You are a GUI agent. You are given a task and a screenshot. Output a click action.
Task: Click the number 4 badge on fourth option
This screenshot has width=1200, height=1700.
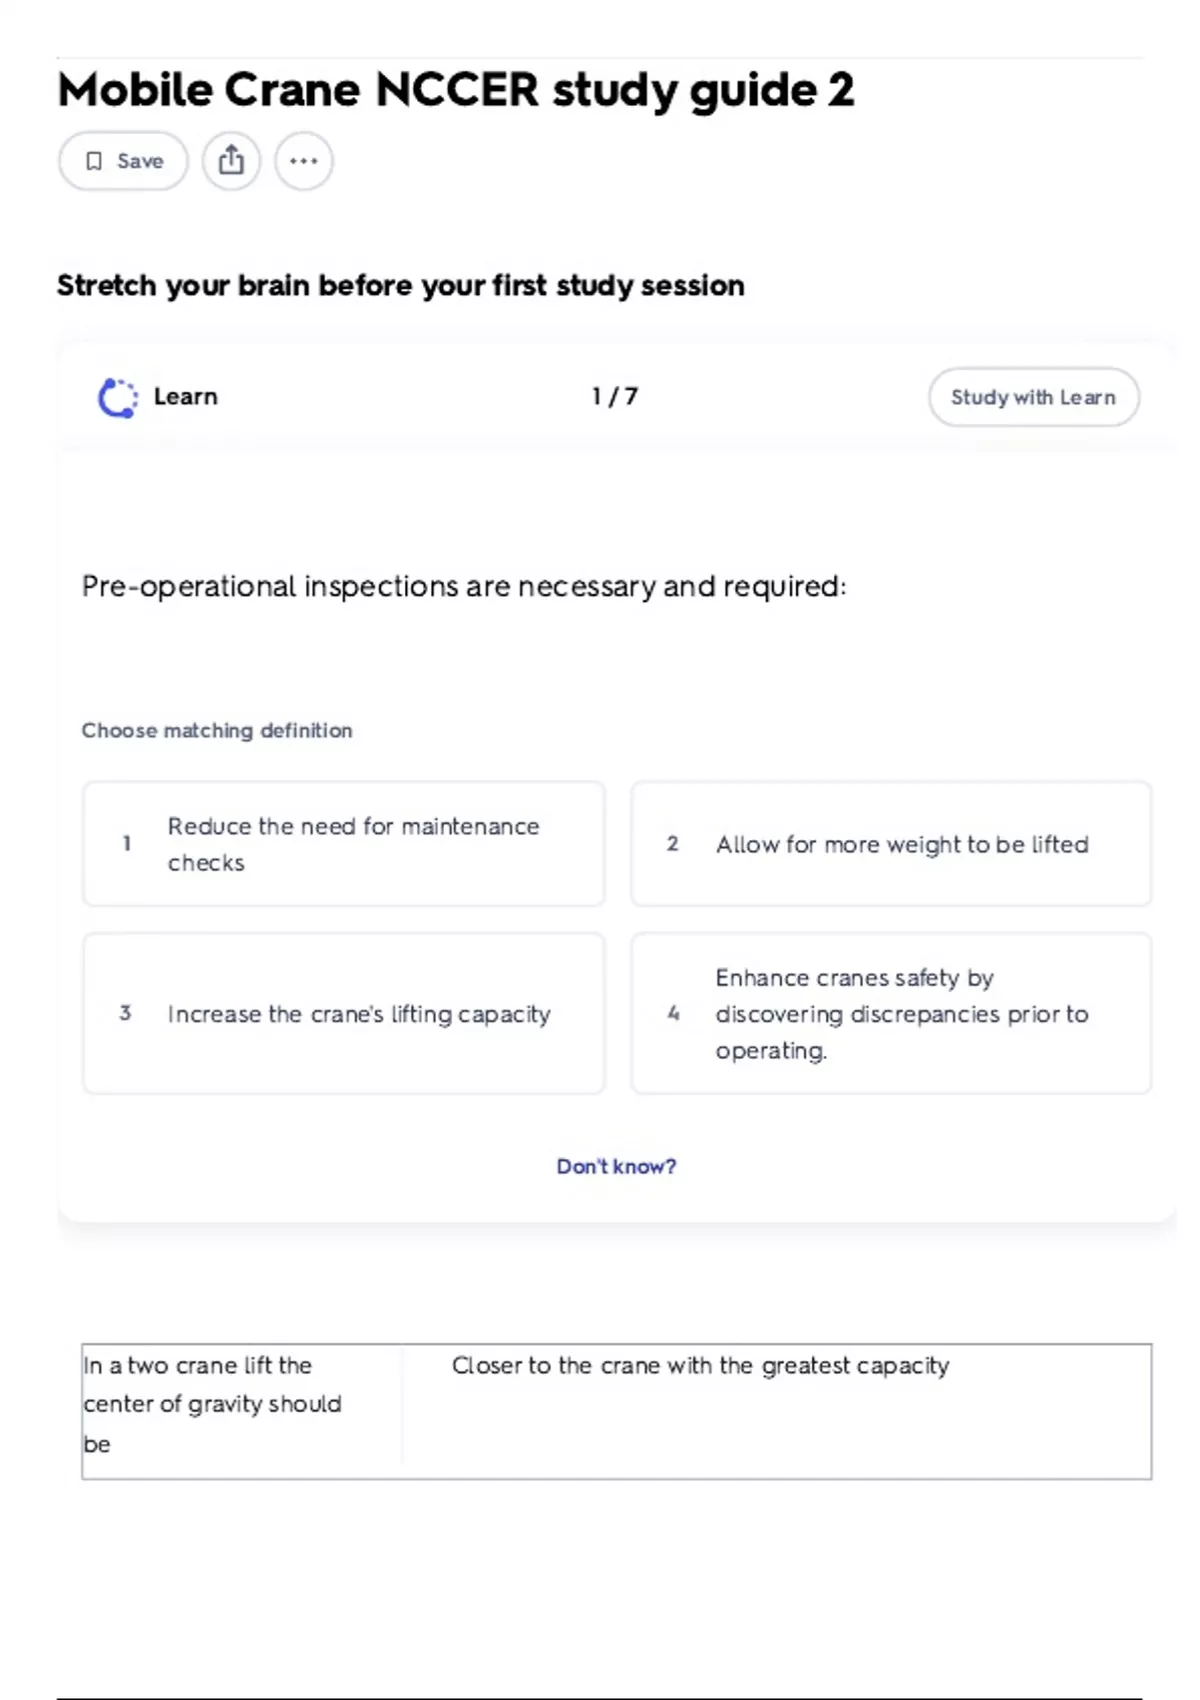tap(673, 1013)
